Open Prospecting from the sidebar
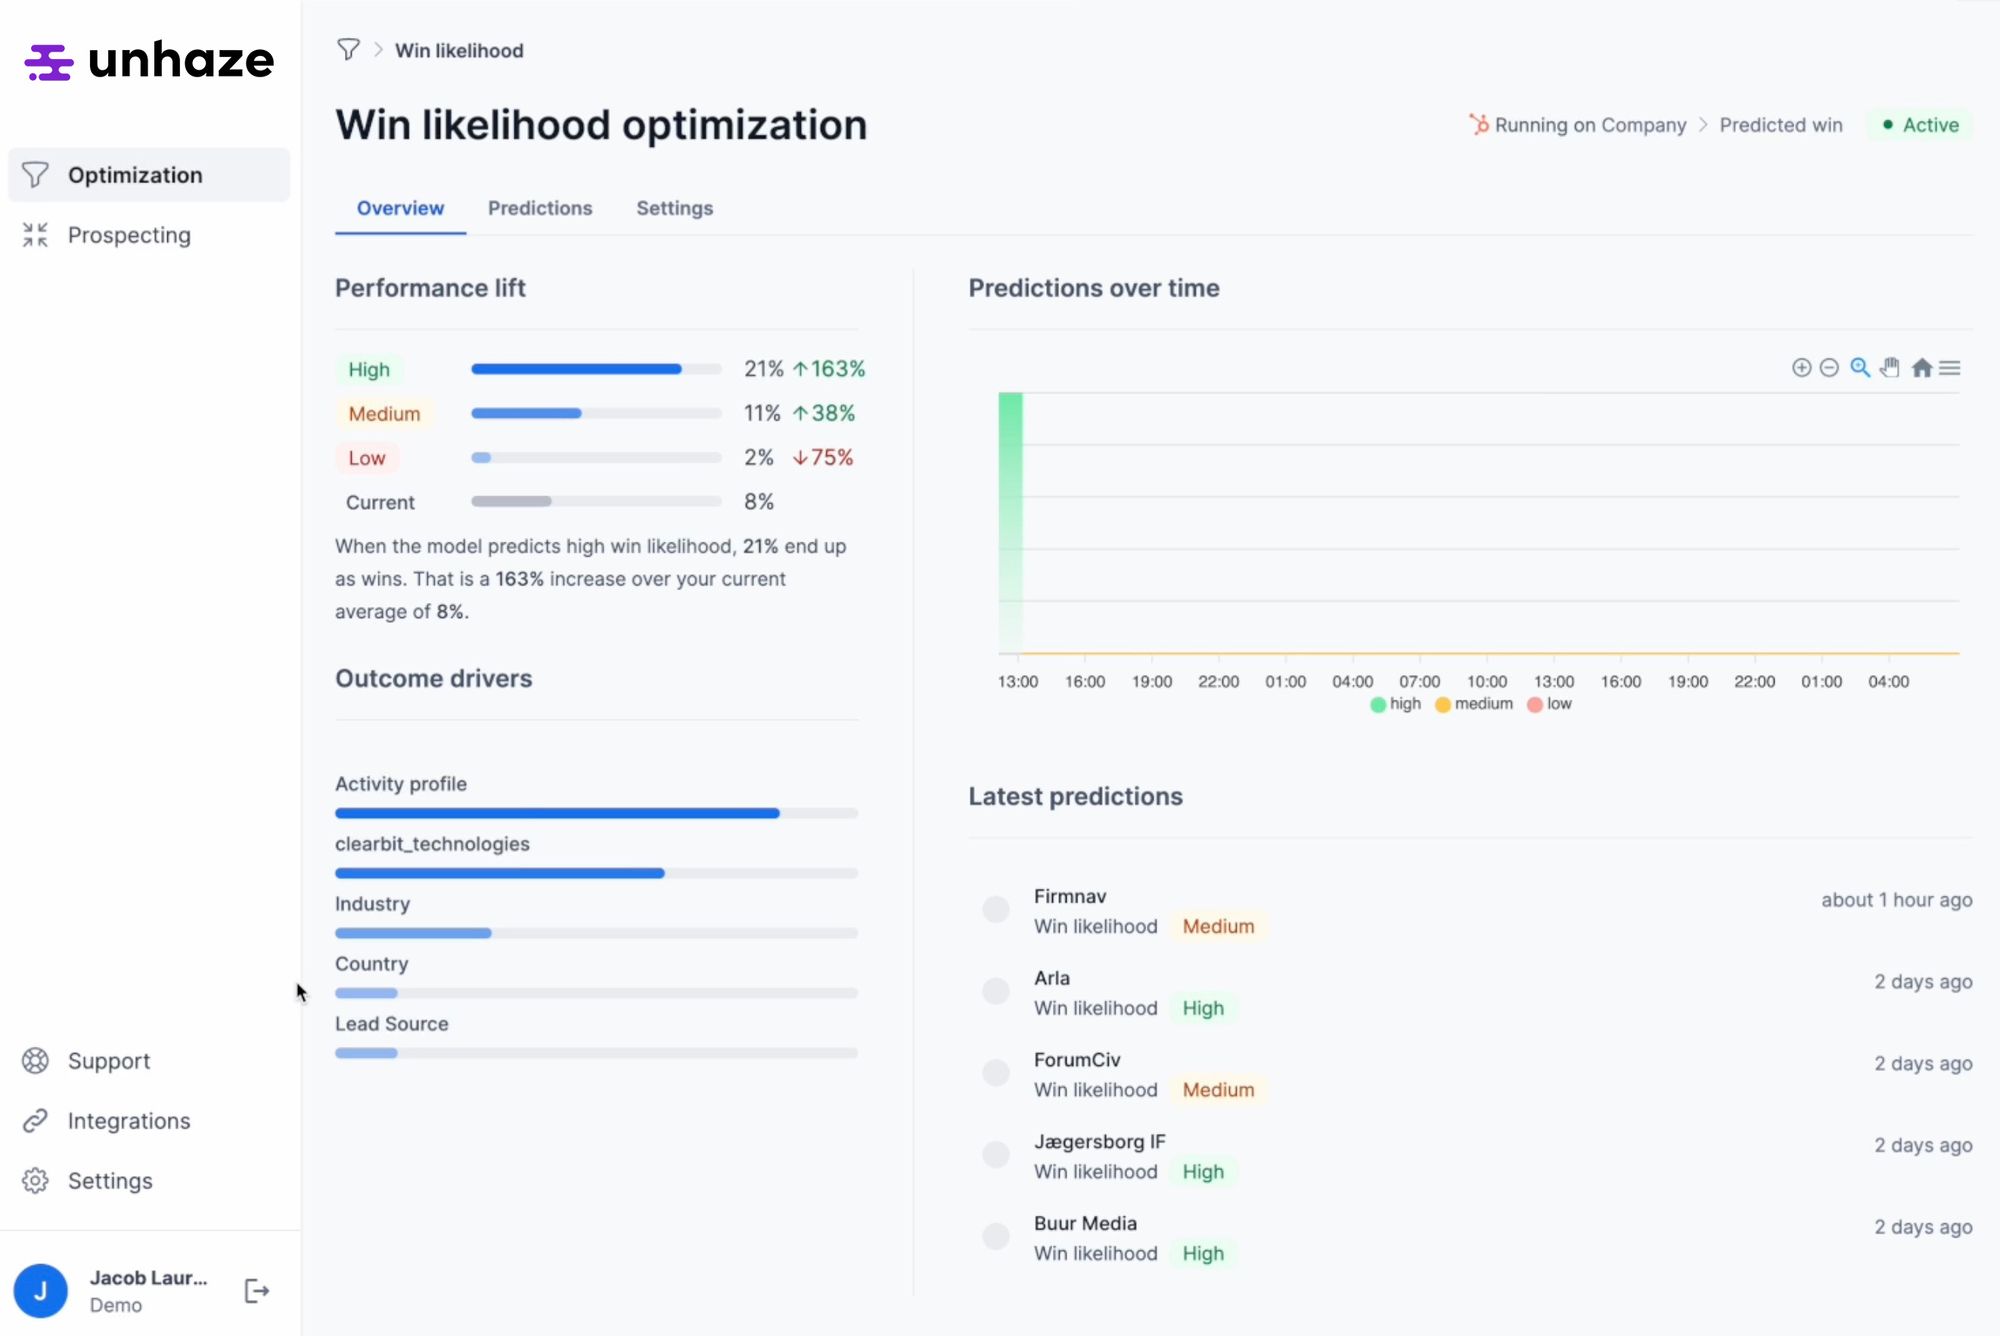The image size is (2000, 1336). (129, 235)
